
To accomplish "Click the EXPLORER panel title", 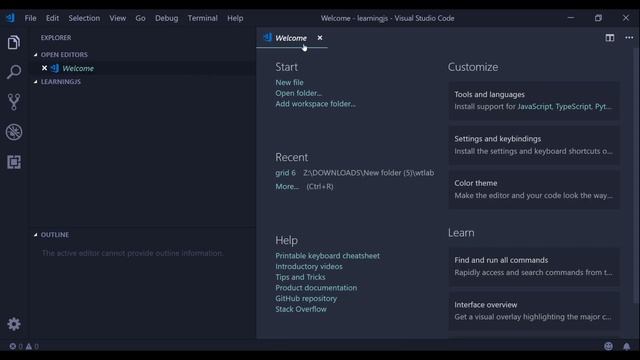I will 56,38.
